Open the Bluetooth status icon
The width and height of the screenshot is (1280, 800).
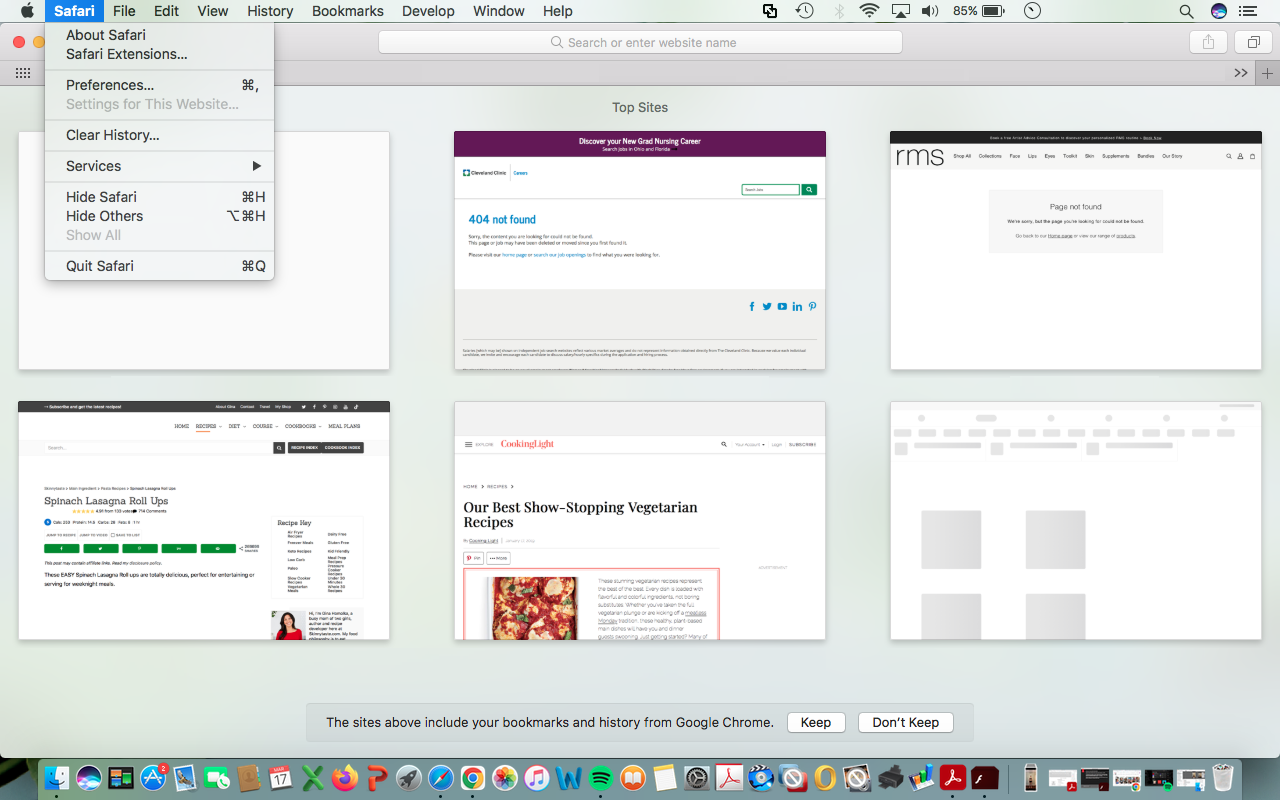(839, 11)
